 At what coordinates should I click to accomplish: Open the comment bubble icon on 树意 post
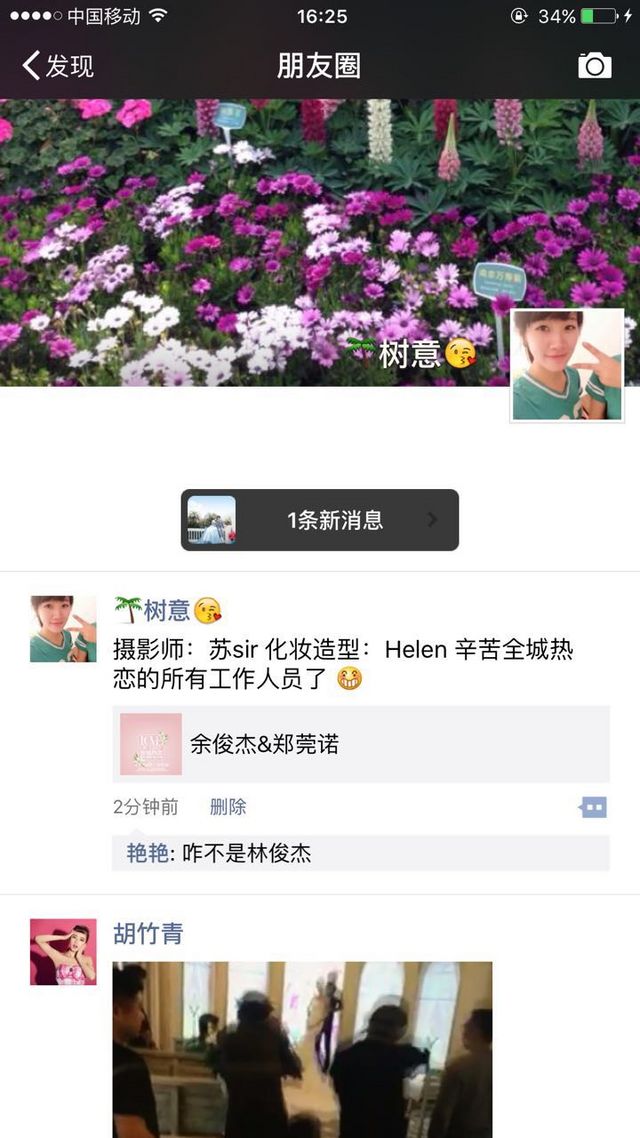[x=594, y=807]
